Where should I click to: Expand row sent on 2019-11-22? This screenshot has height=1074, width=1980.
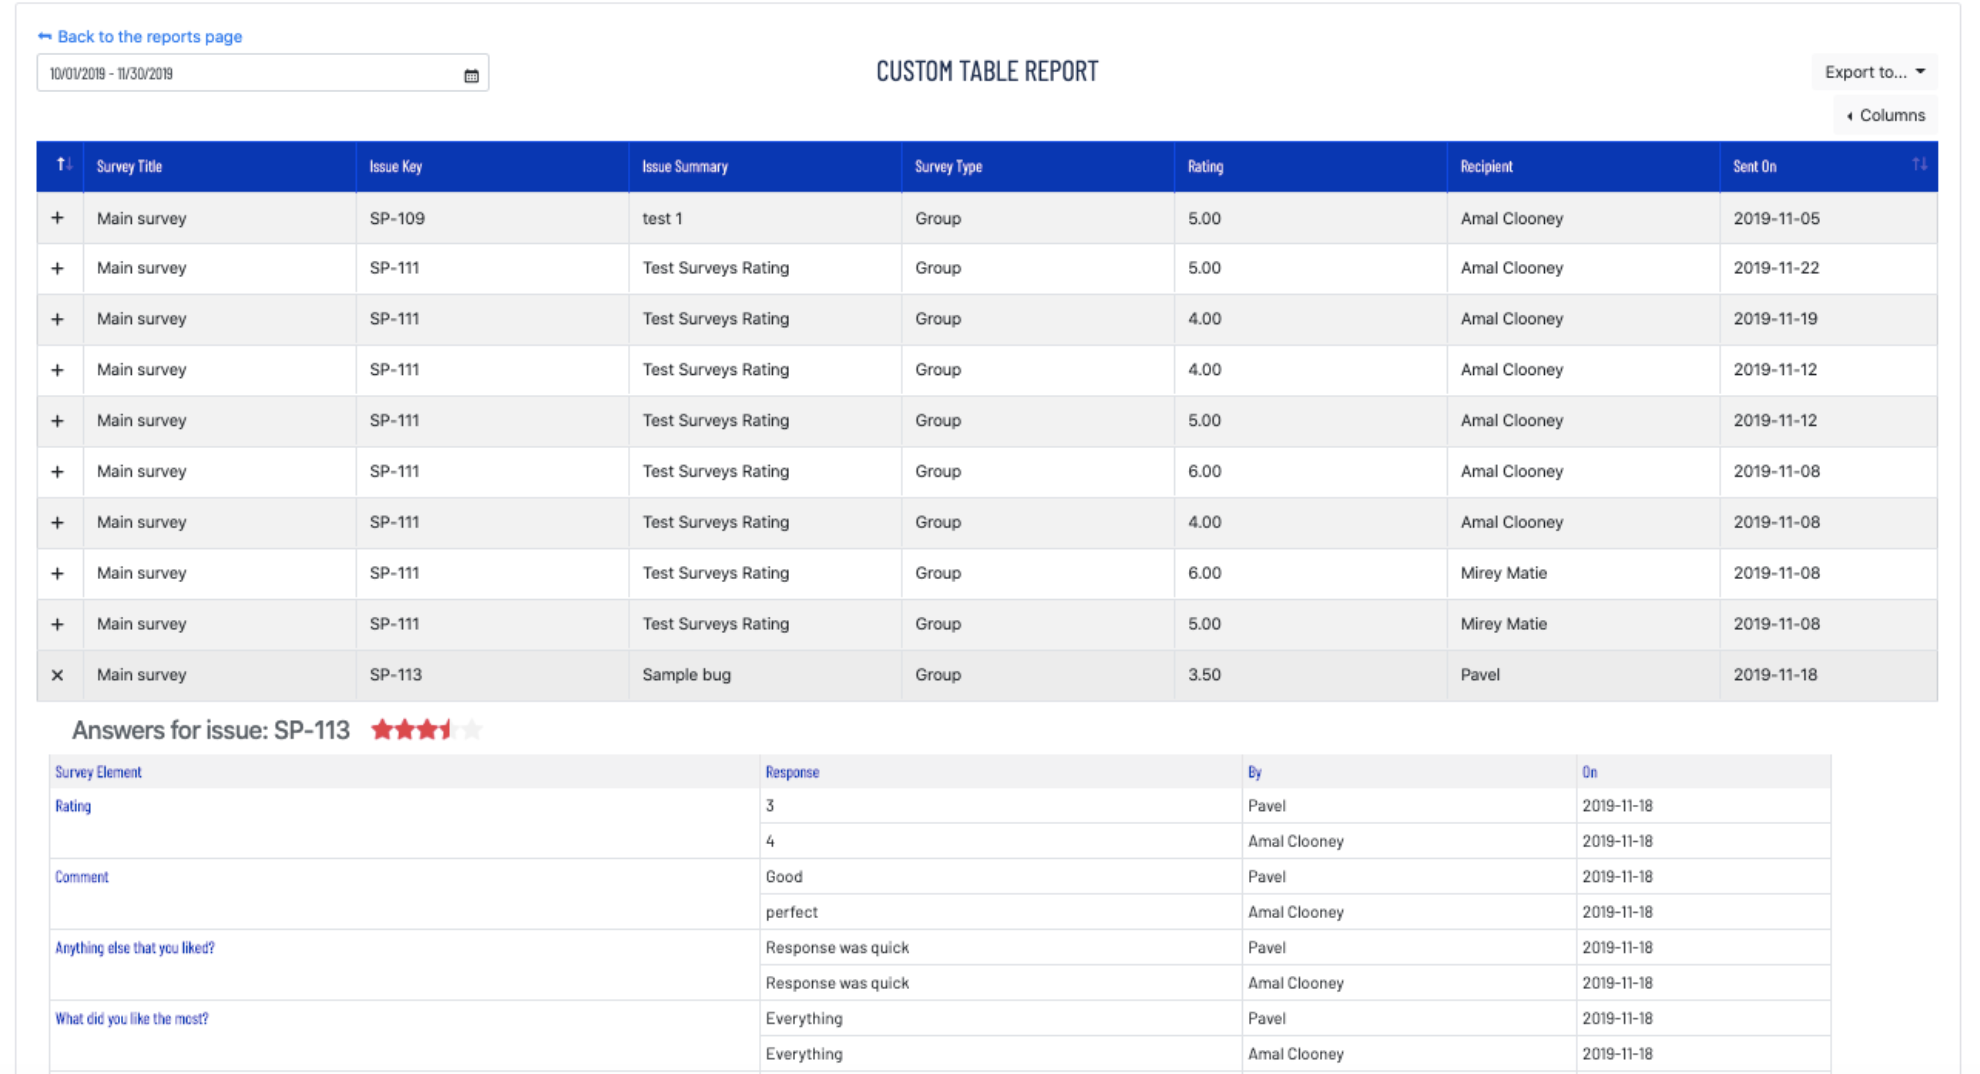click(57, 268)
